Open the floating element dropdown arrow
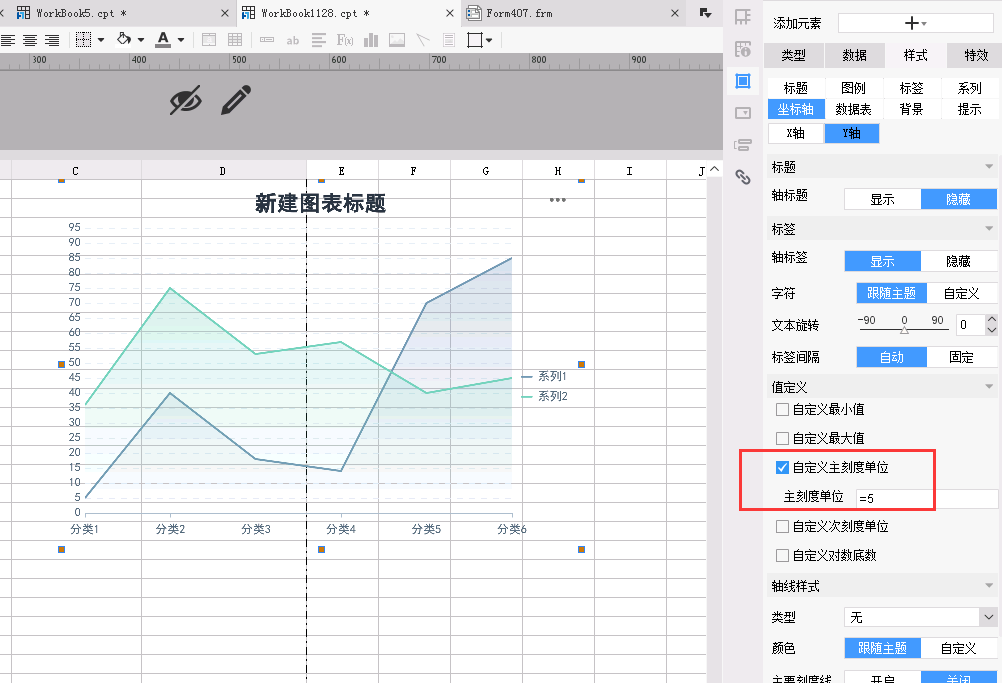The height and width of the screenshot is (683, 1002). point(489,40)
